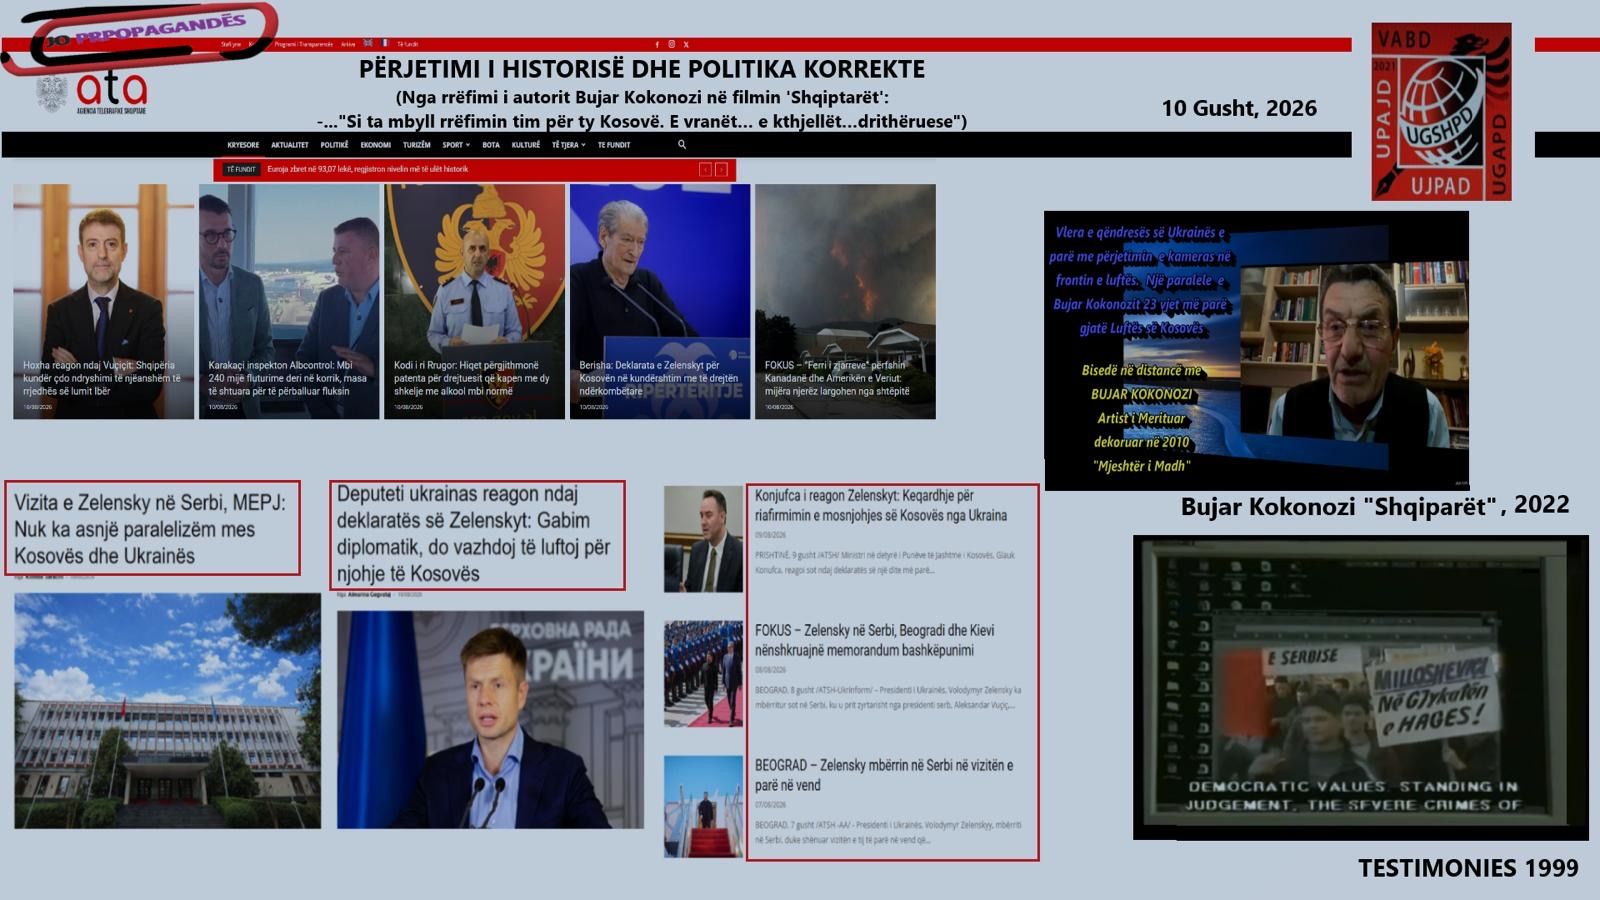Open headline 'BEOGRAD – Zelensky mbërrin në Serbi'
Image resolution: width=1600 pixels, height=900 pixels.
[x=884, y=775]
